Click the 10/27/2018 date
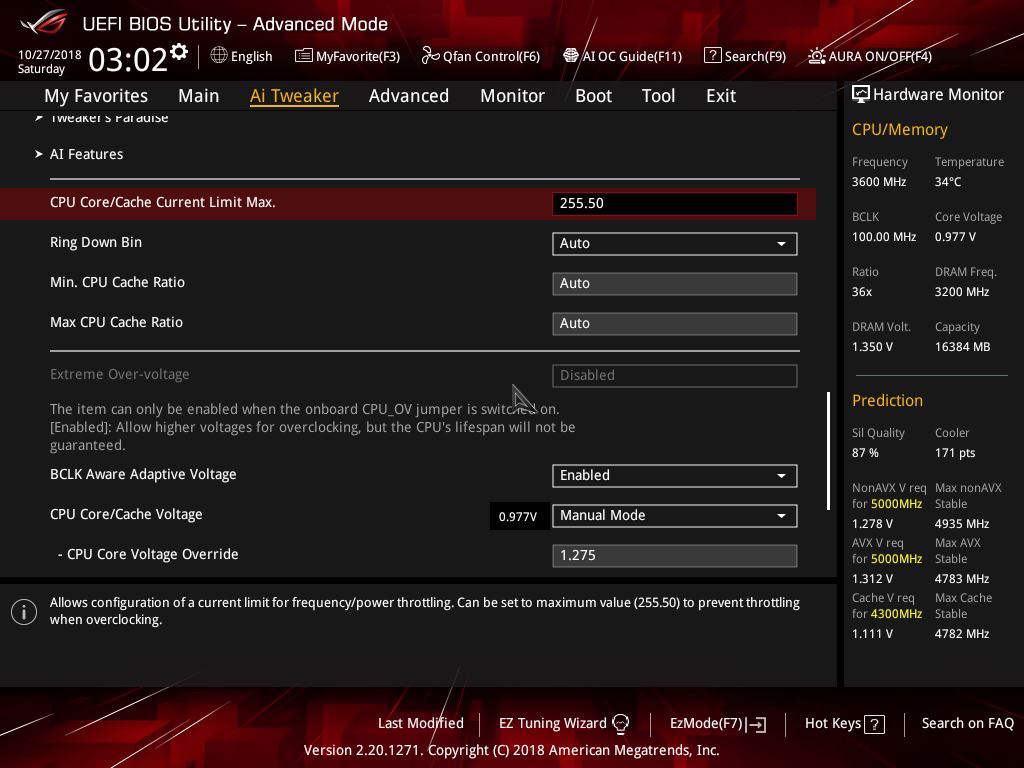The height and width of the screenshot is (768, 1024). tap(50, 54)
